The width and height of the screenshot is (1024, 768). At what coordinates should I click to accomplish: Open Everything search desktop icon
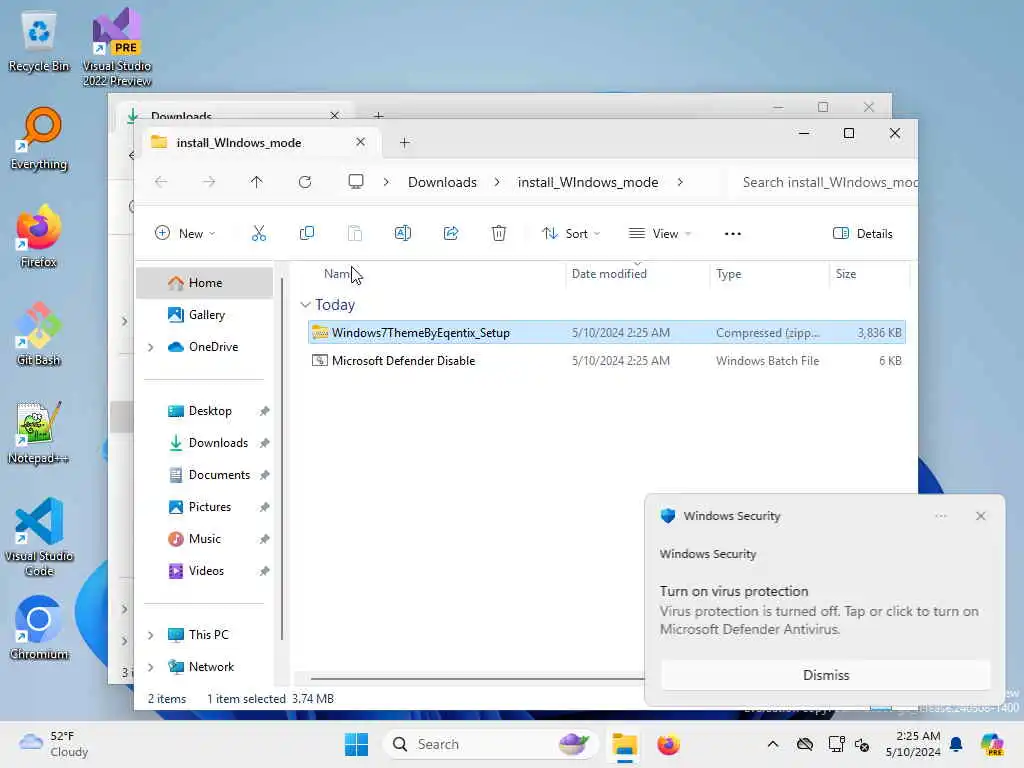coord(39,139)
